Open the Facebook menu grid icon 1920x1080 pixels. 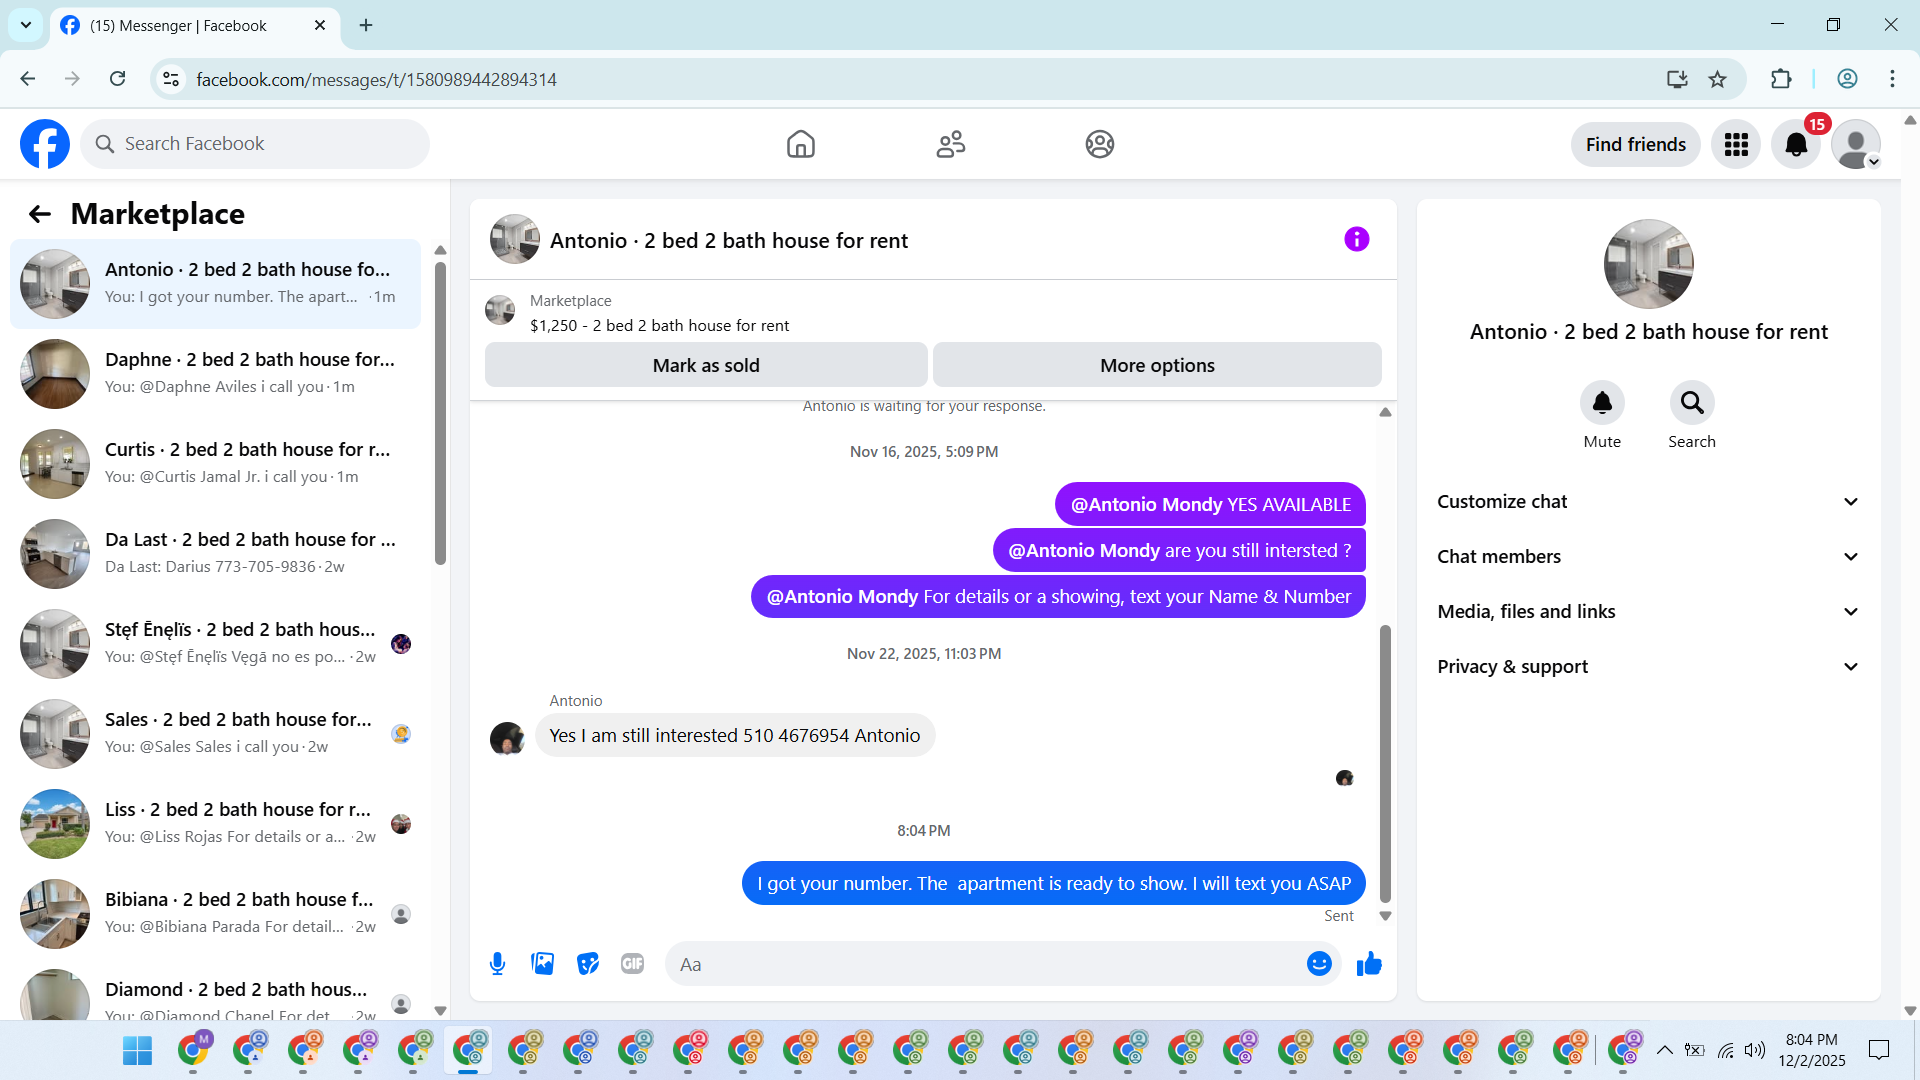tap(1736, 145)
